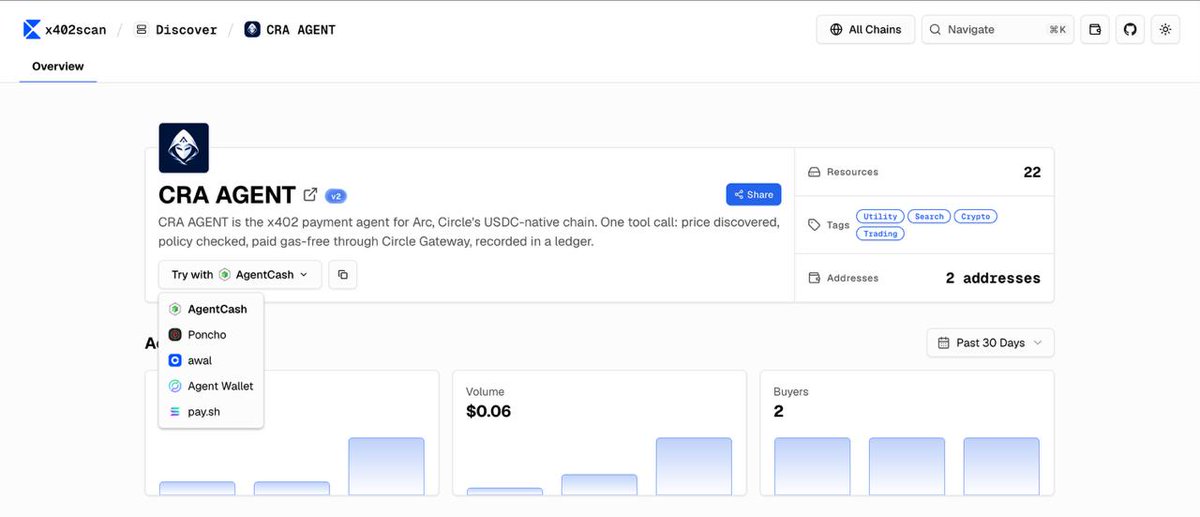Screen dimensions: 1200x517
Task: Click the globe icon in All Chains
Action: 836,30
